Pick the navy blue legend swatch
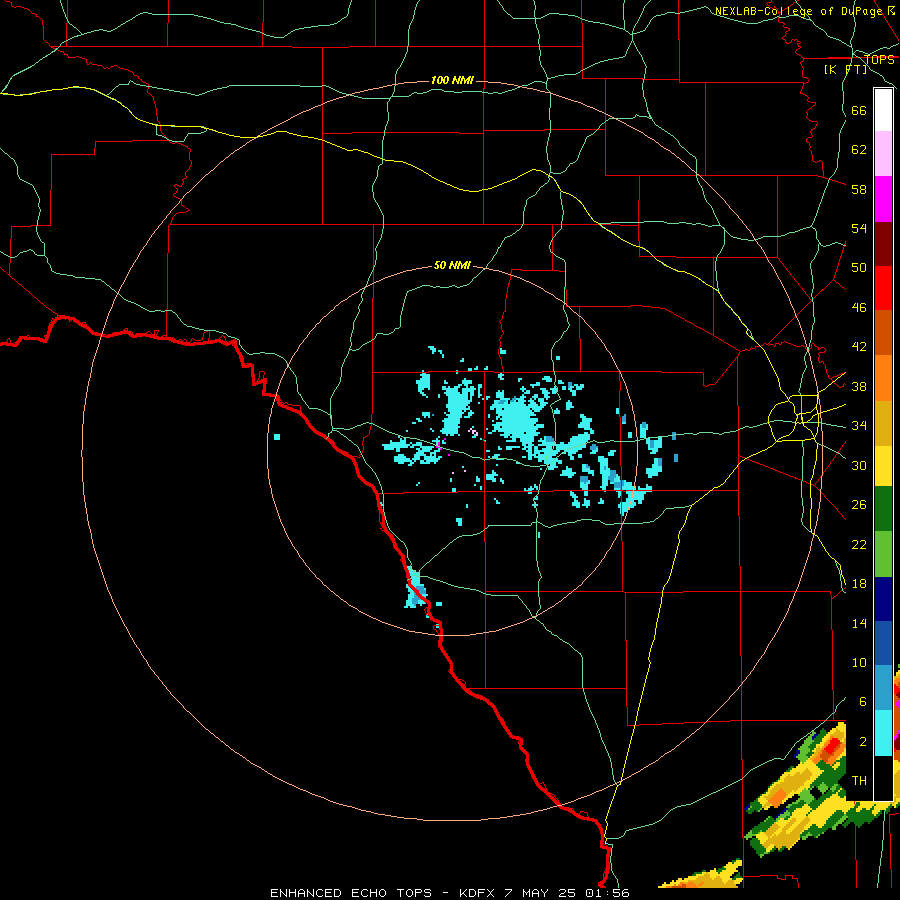Image resolution: width=900 pixels, height=900 pixels. pyautogui.click(x=883, y=598)
